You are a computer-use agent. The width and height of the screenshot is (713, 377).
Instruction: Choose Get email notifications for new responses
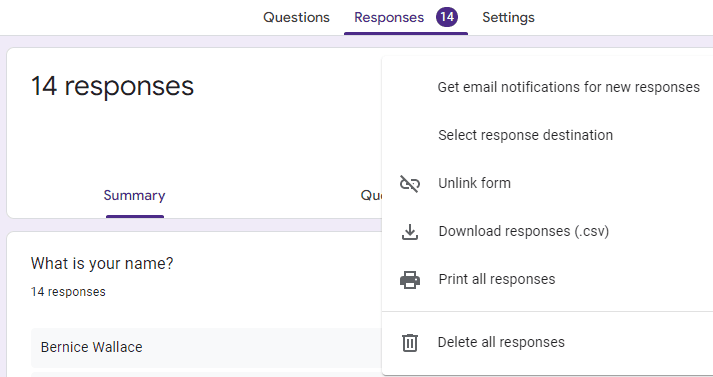(568, 87)
